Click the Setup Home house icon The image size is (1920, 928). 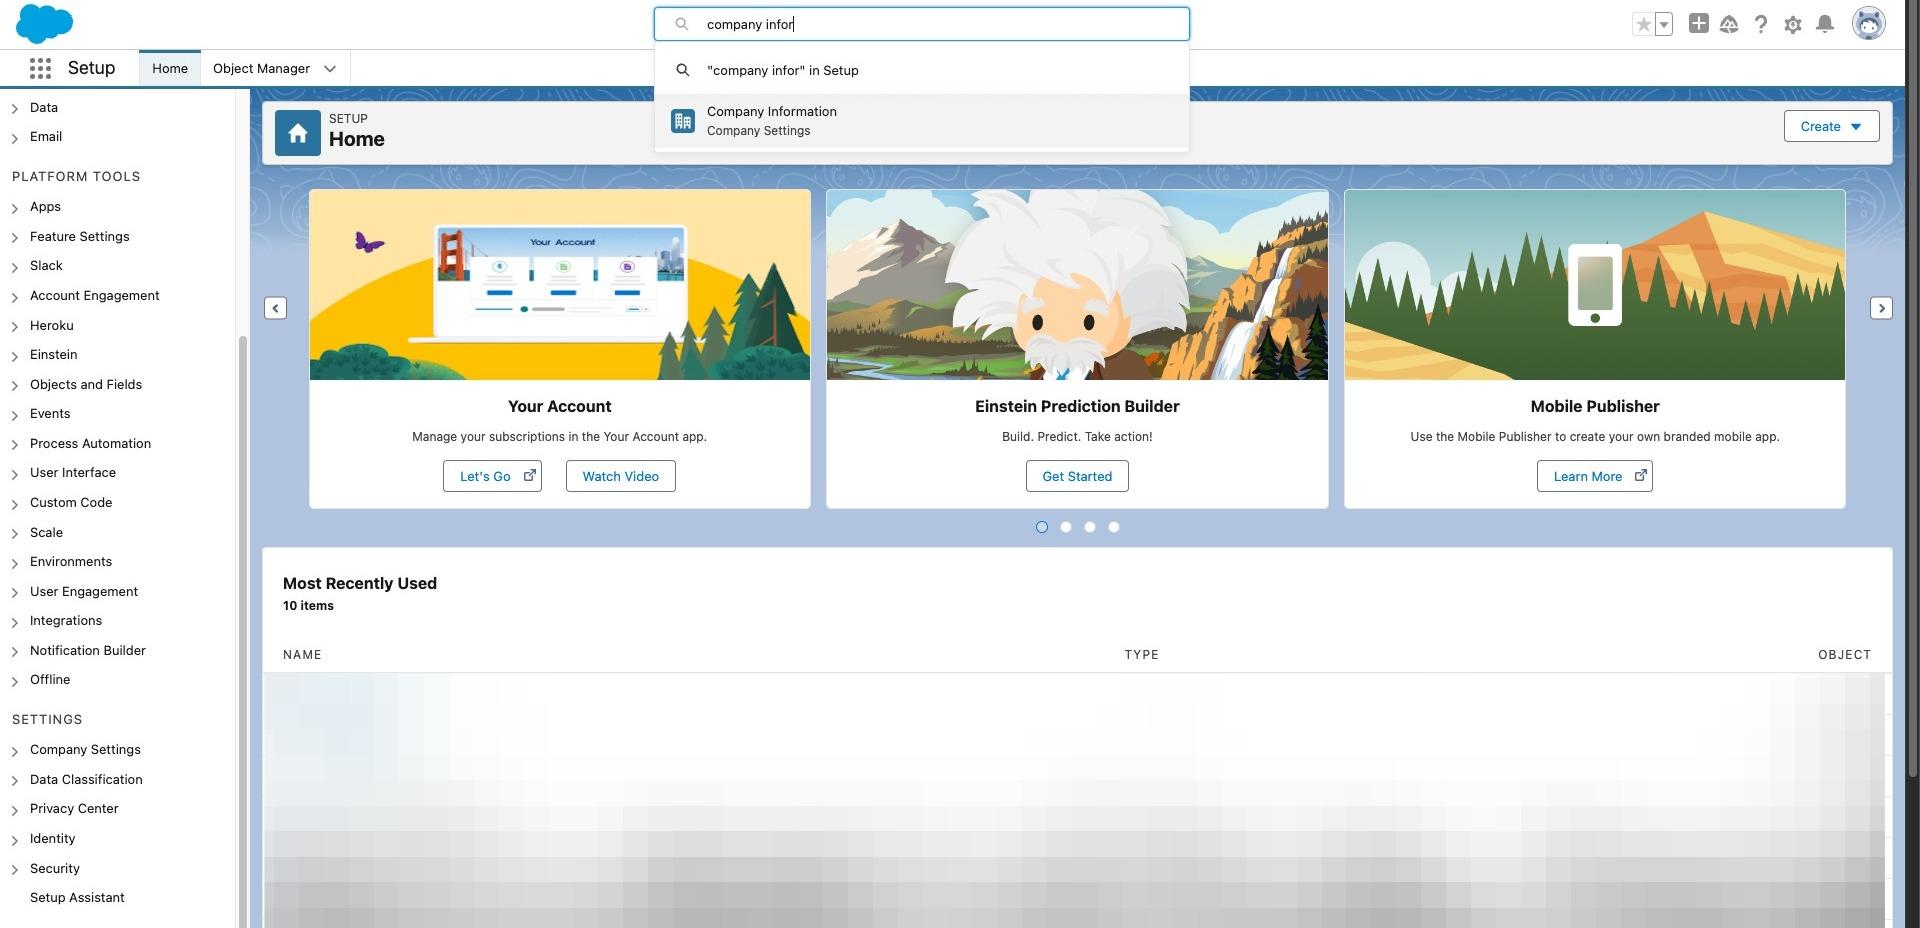pos(298,133)
